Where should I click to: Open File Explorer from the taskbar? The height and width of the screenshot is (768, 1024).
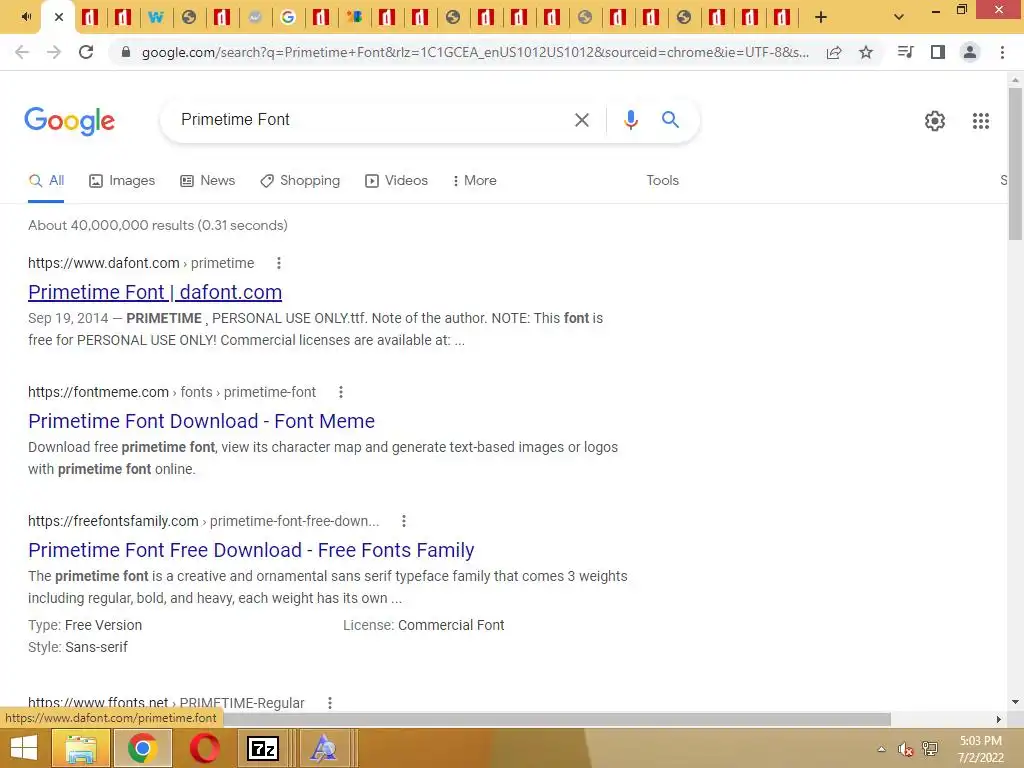tap(80, 748)
